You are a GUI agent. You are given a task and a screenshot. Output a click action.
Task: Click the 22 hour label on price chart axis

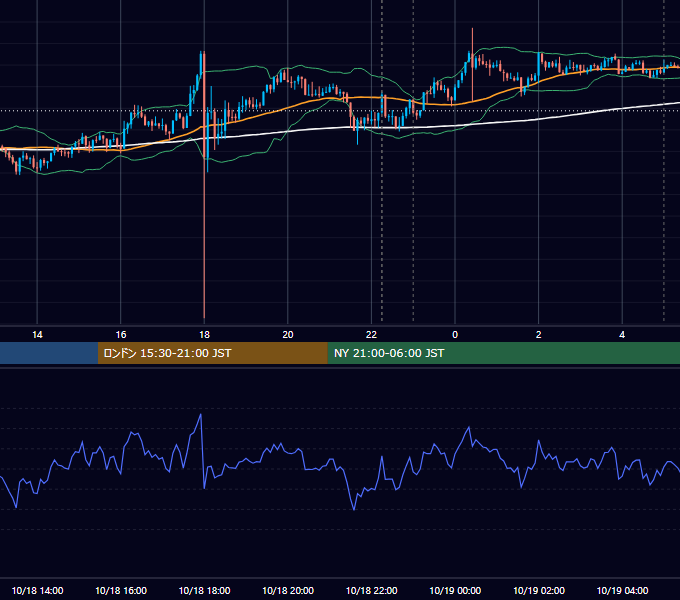[371, 335]
